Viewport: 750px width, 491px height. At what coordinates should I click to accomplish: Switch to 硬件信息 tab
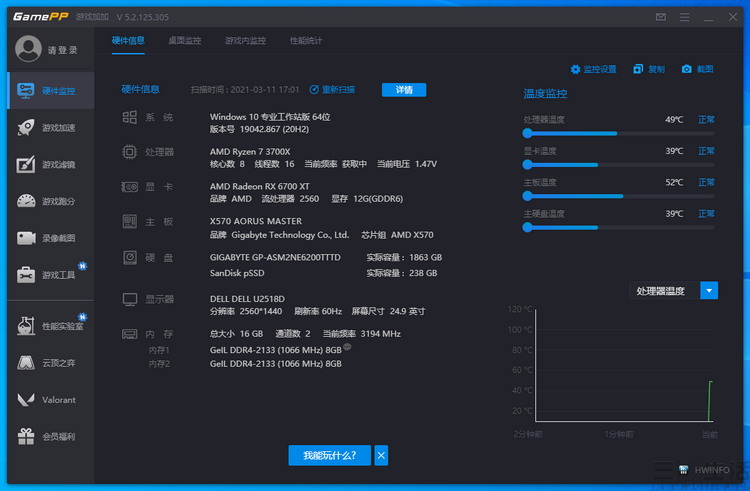128,41
